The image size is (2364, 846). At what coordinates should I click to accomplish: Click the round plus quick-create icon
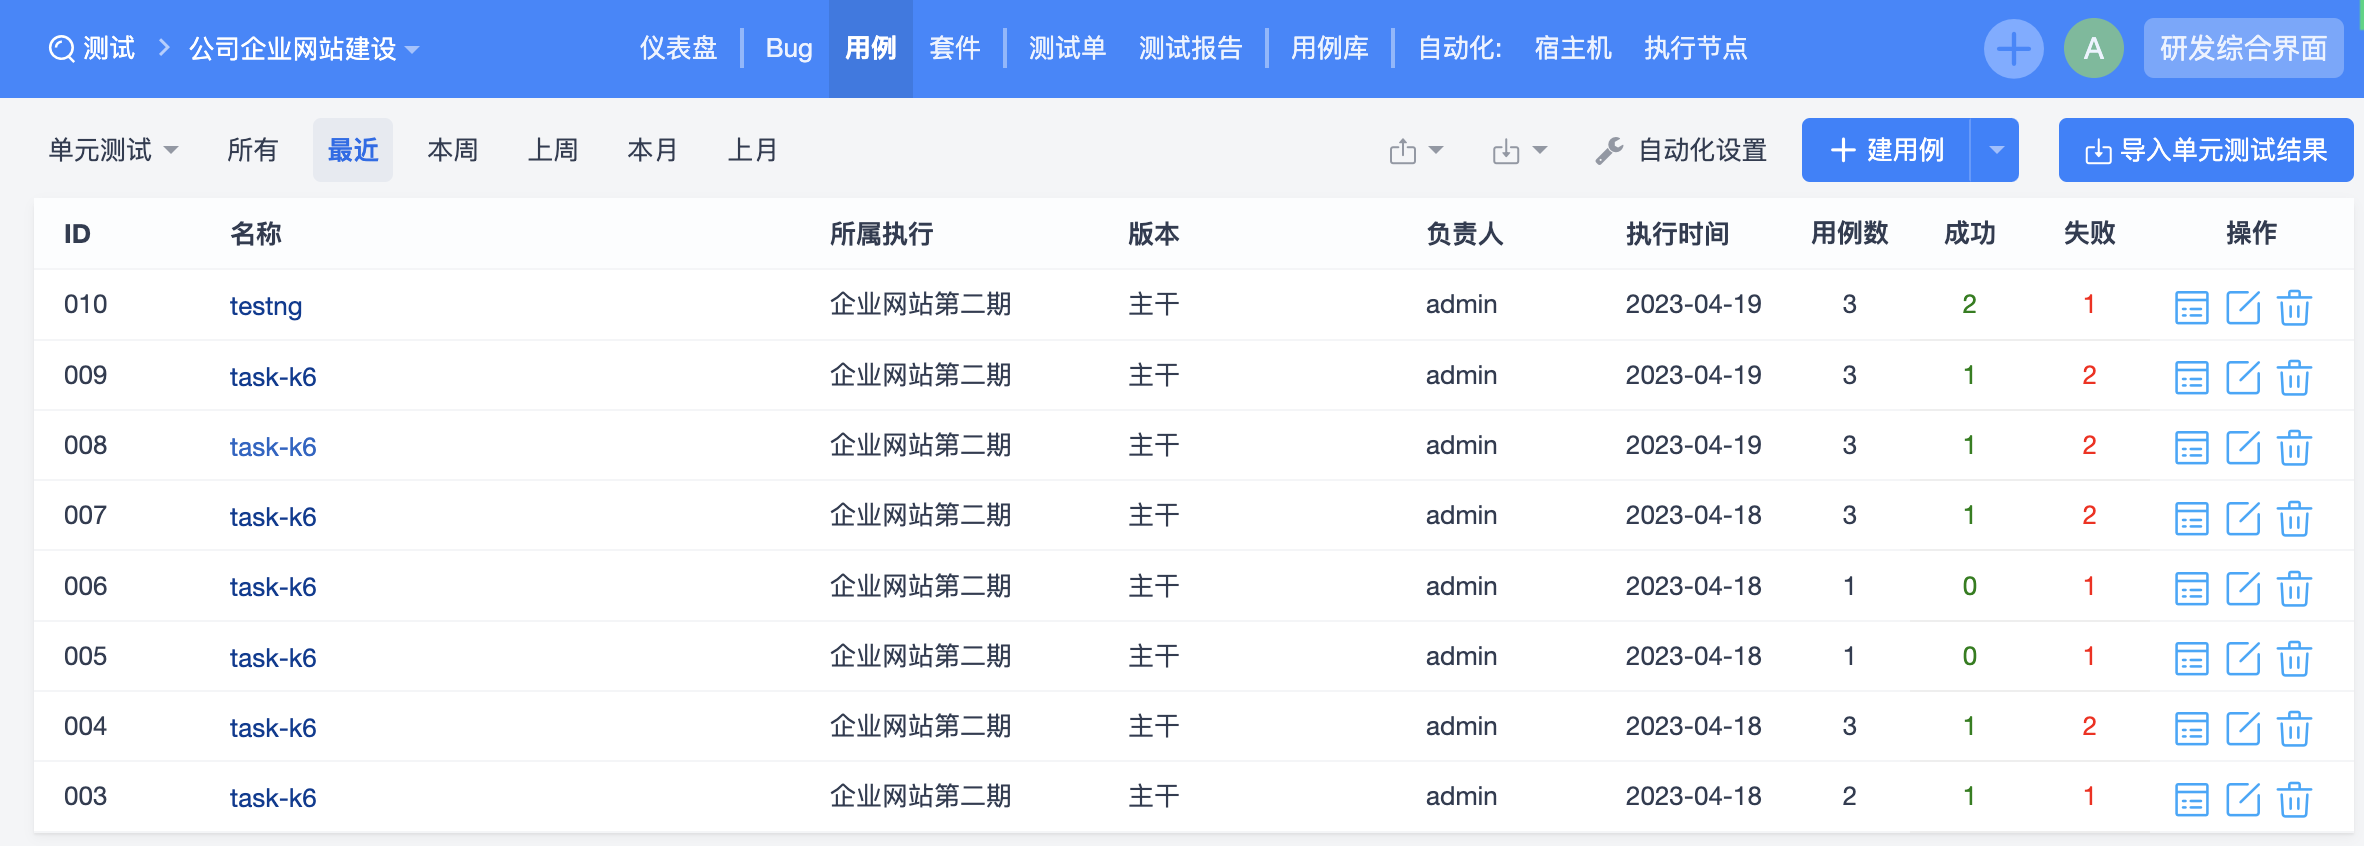[x=2013, y=48]
